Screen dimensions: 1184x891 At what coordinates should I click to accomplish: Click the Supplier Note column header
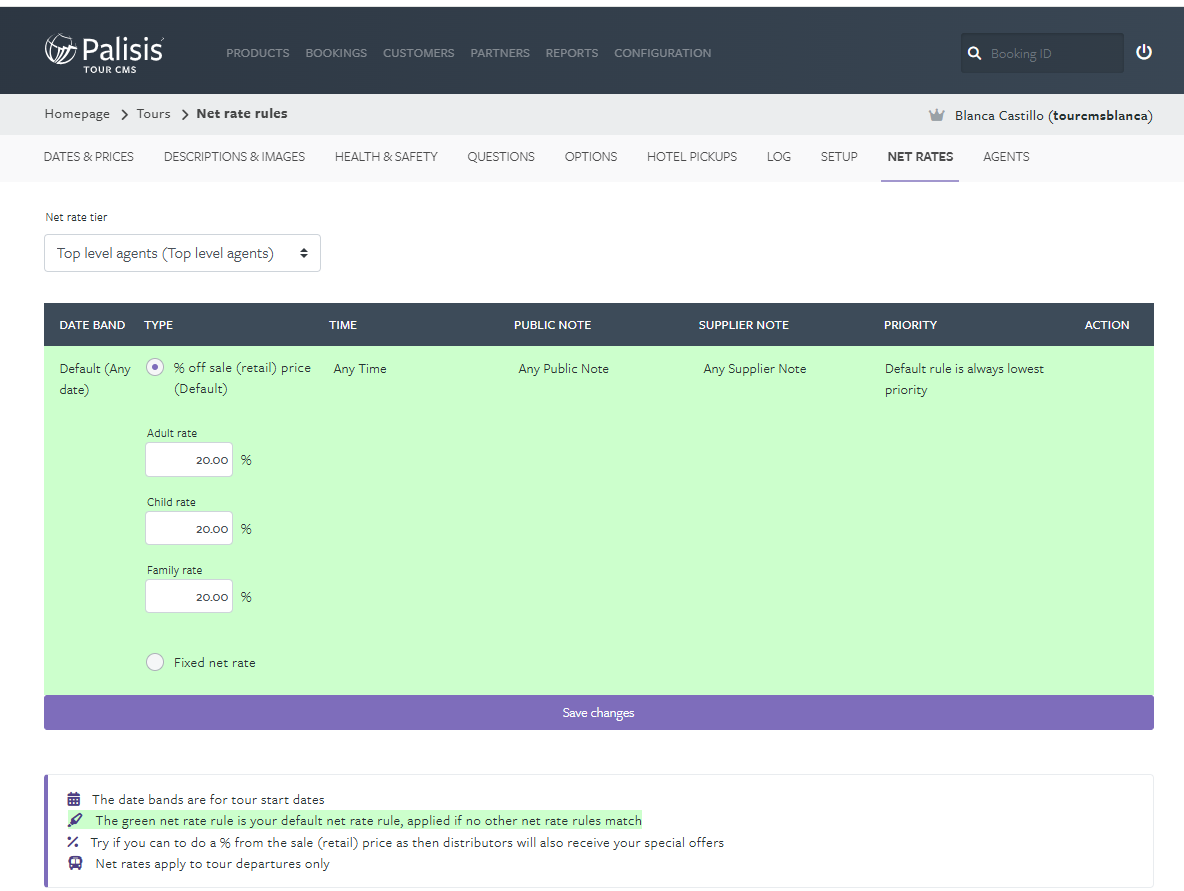[744, 325]
